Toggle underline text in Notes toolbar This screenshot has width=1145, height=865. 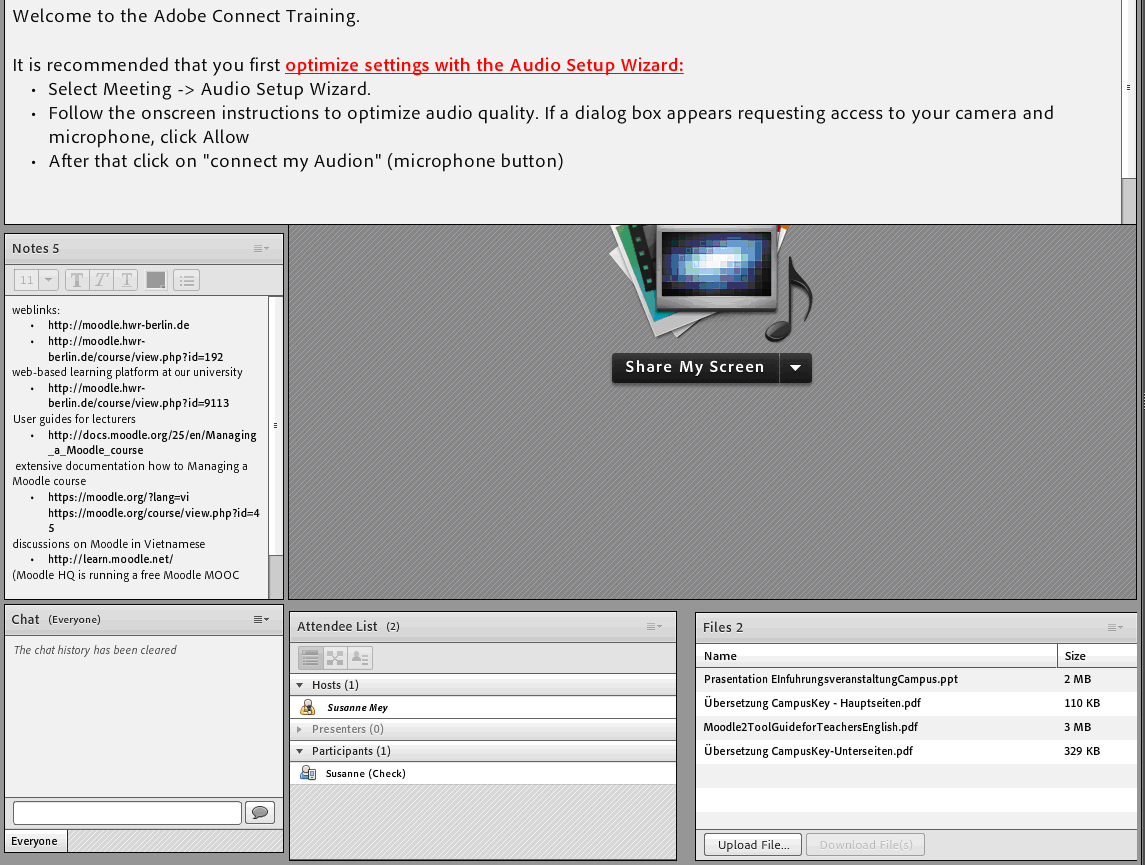pos(127,281)
